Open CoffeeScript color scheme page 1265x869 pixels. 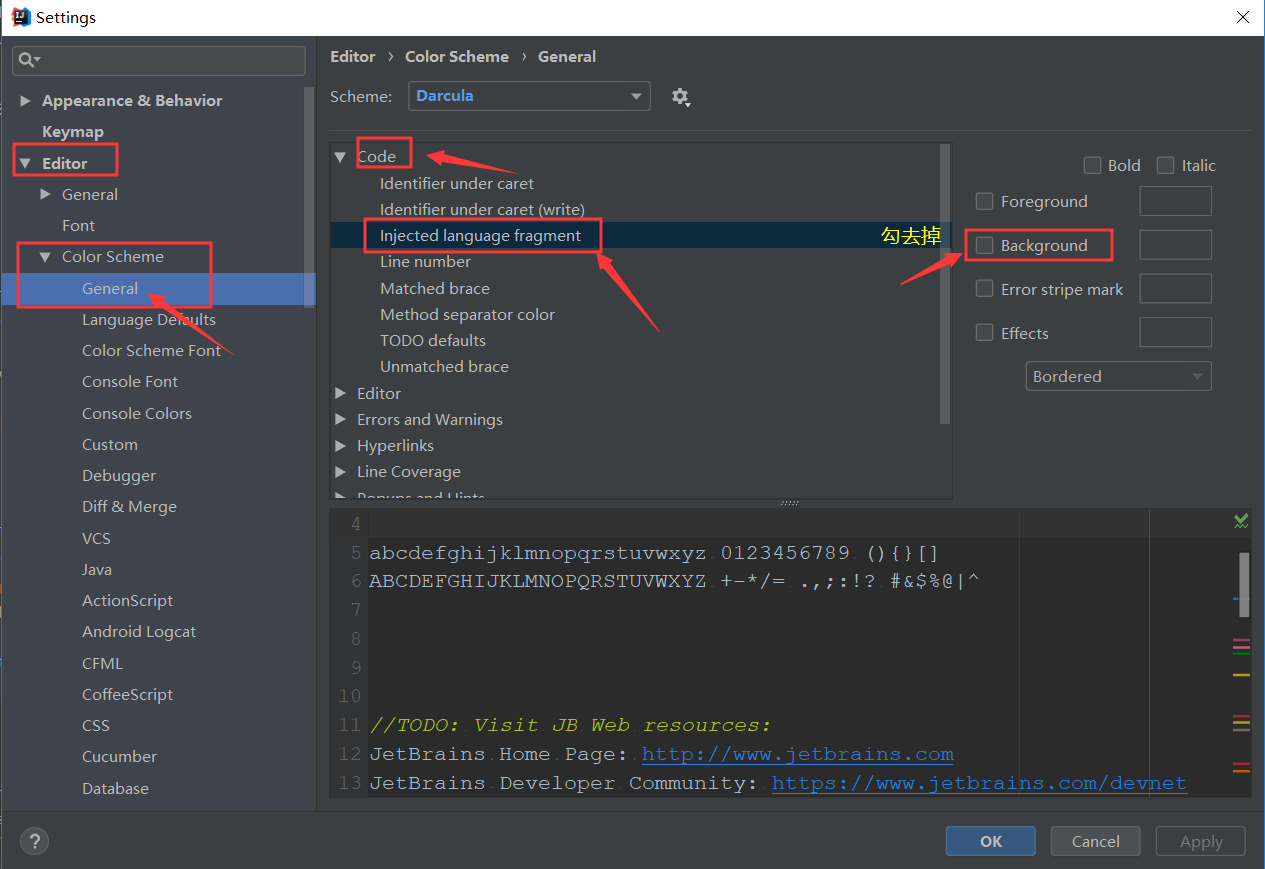click(x=128, y=695)
